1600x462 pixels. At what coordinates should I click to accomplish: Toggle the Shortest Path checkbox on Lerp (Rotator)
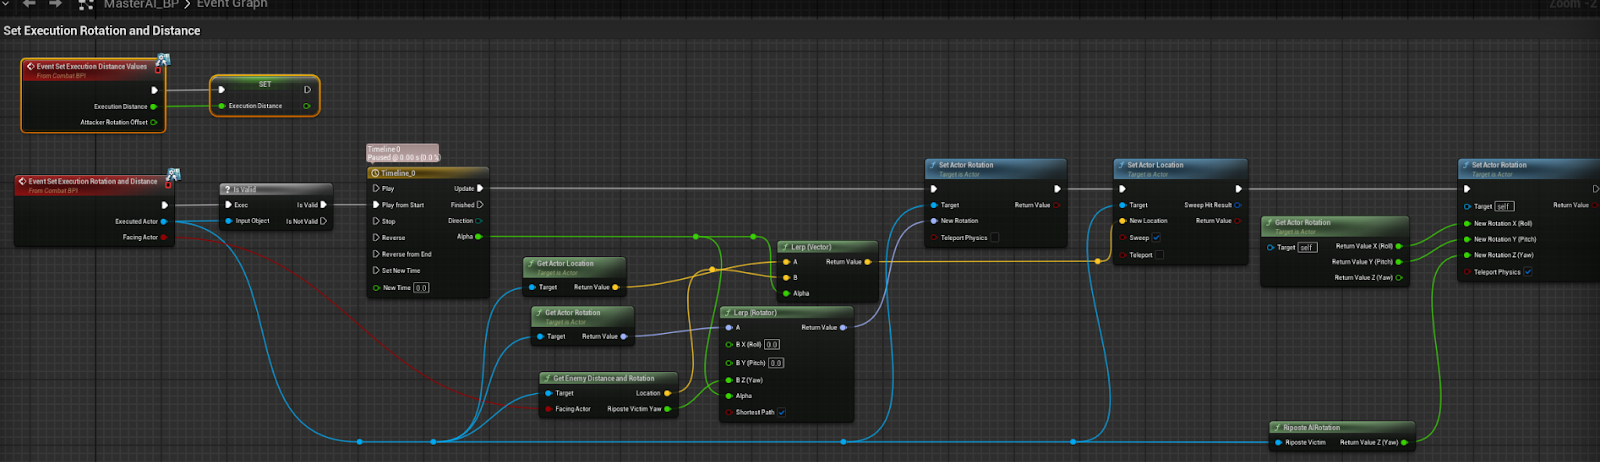click(x=782, y=412)
